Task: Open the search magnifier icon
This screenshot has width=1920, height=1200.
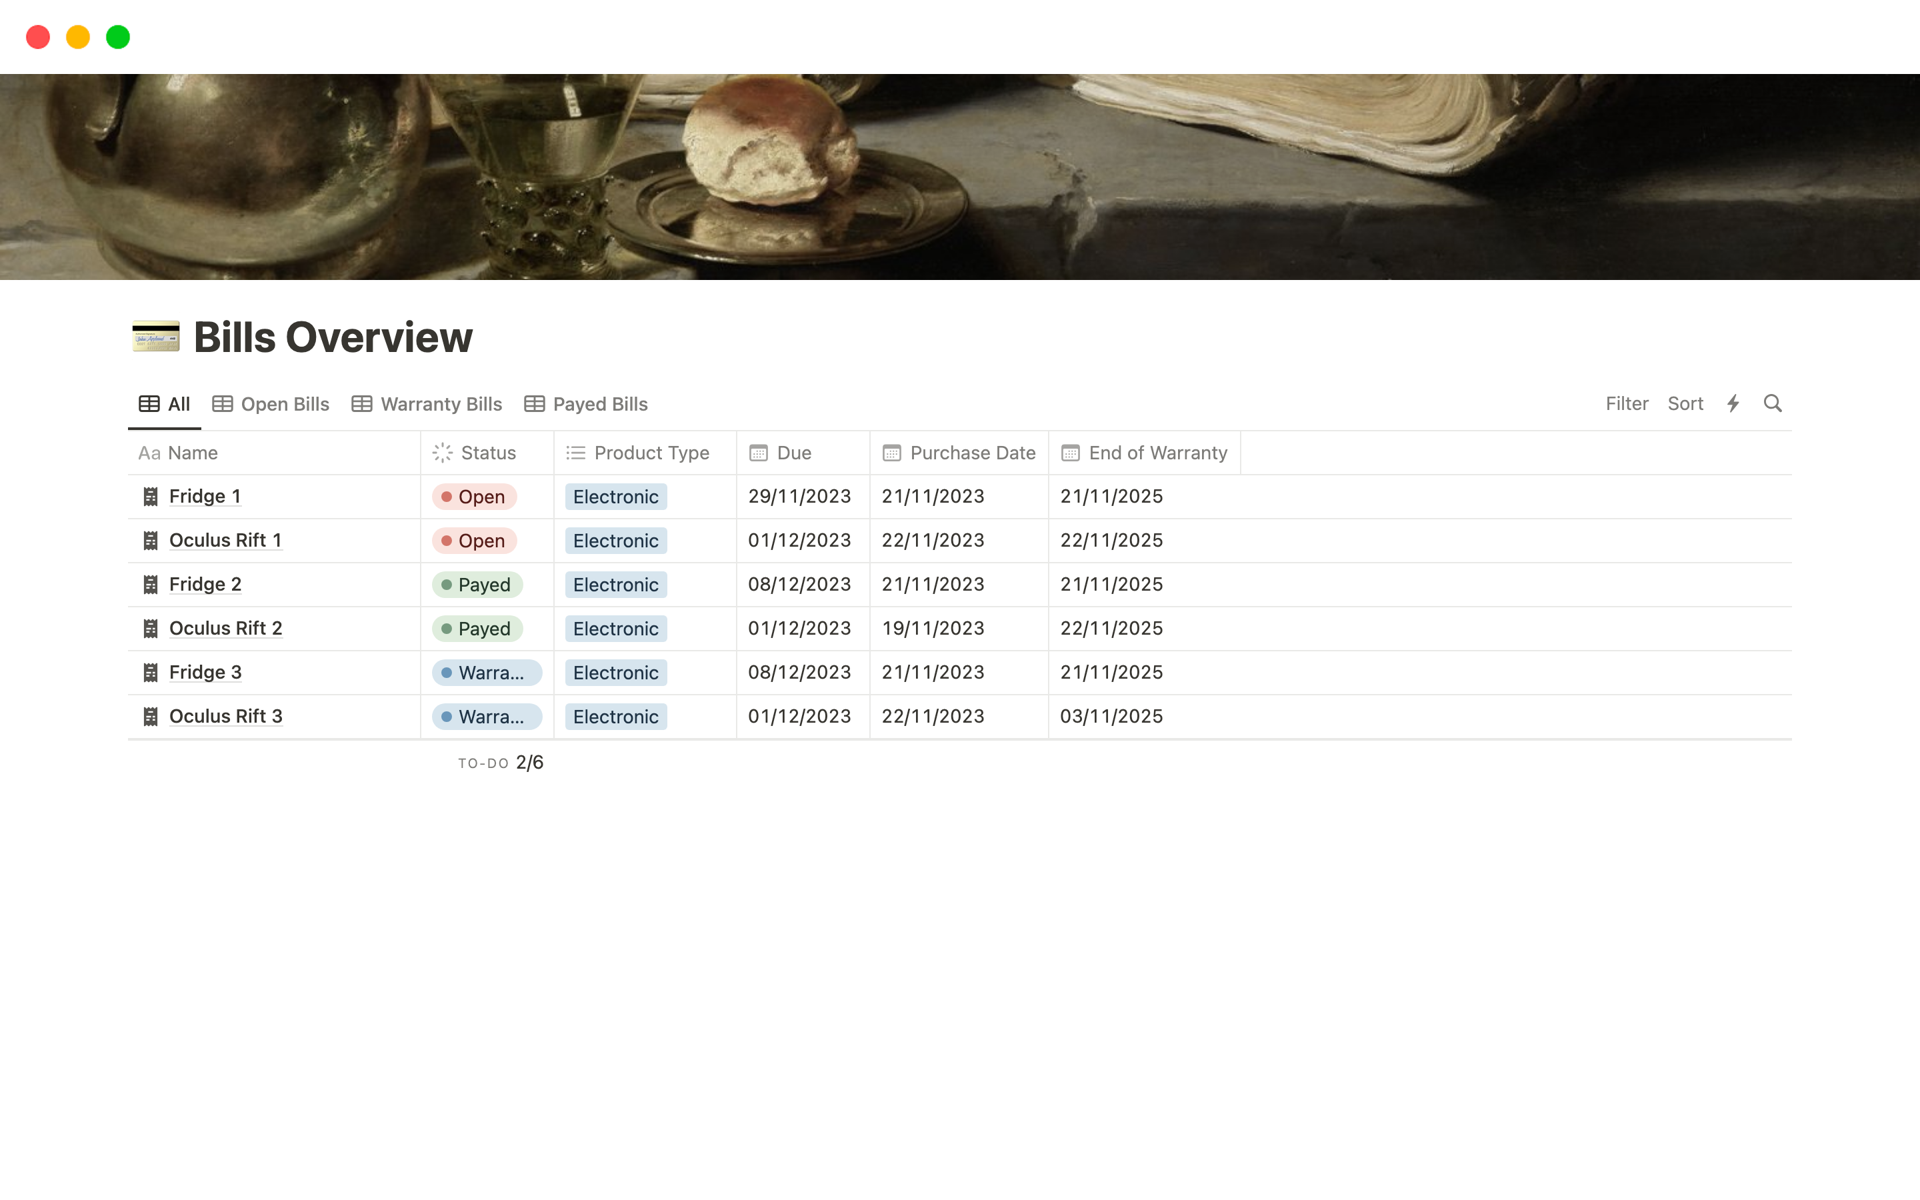Action: tap(1772, 403)
